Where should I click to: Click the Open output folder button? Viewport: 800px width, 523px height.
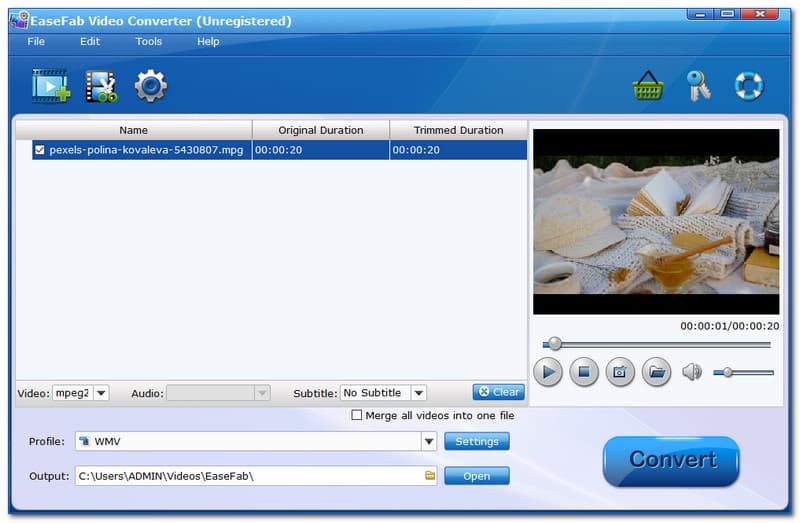477,476
